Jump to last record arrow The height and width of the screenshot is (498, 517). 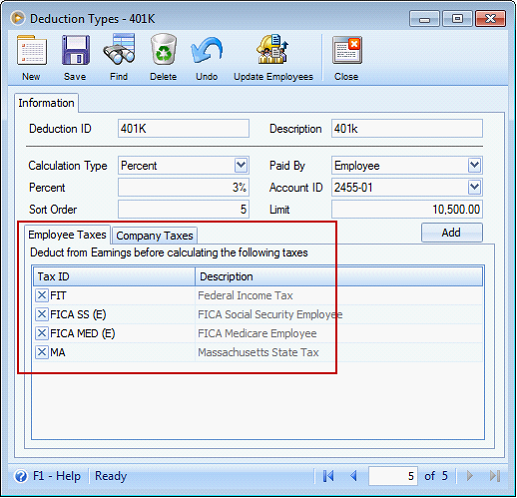coord(495,476)
